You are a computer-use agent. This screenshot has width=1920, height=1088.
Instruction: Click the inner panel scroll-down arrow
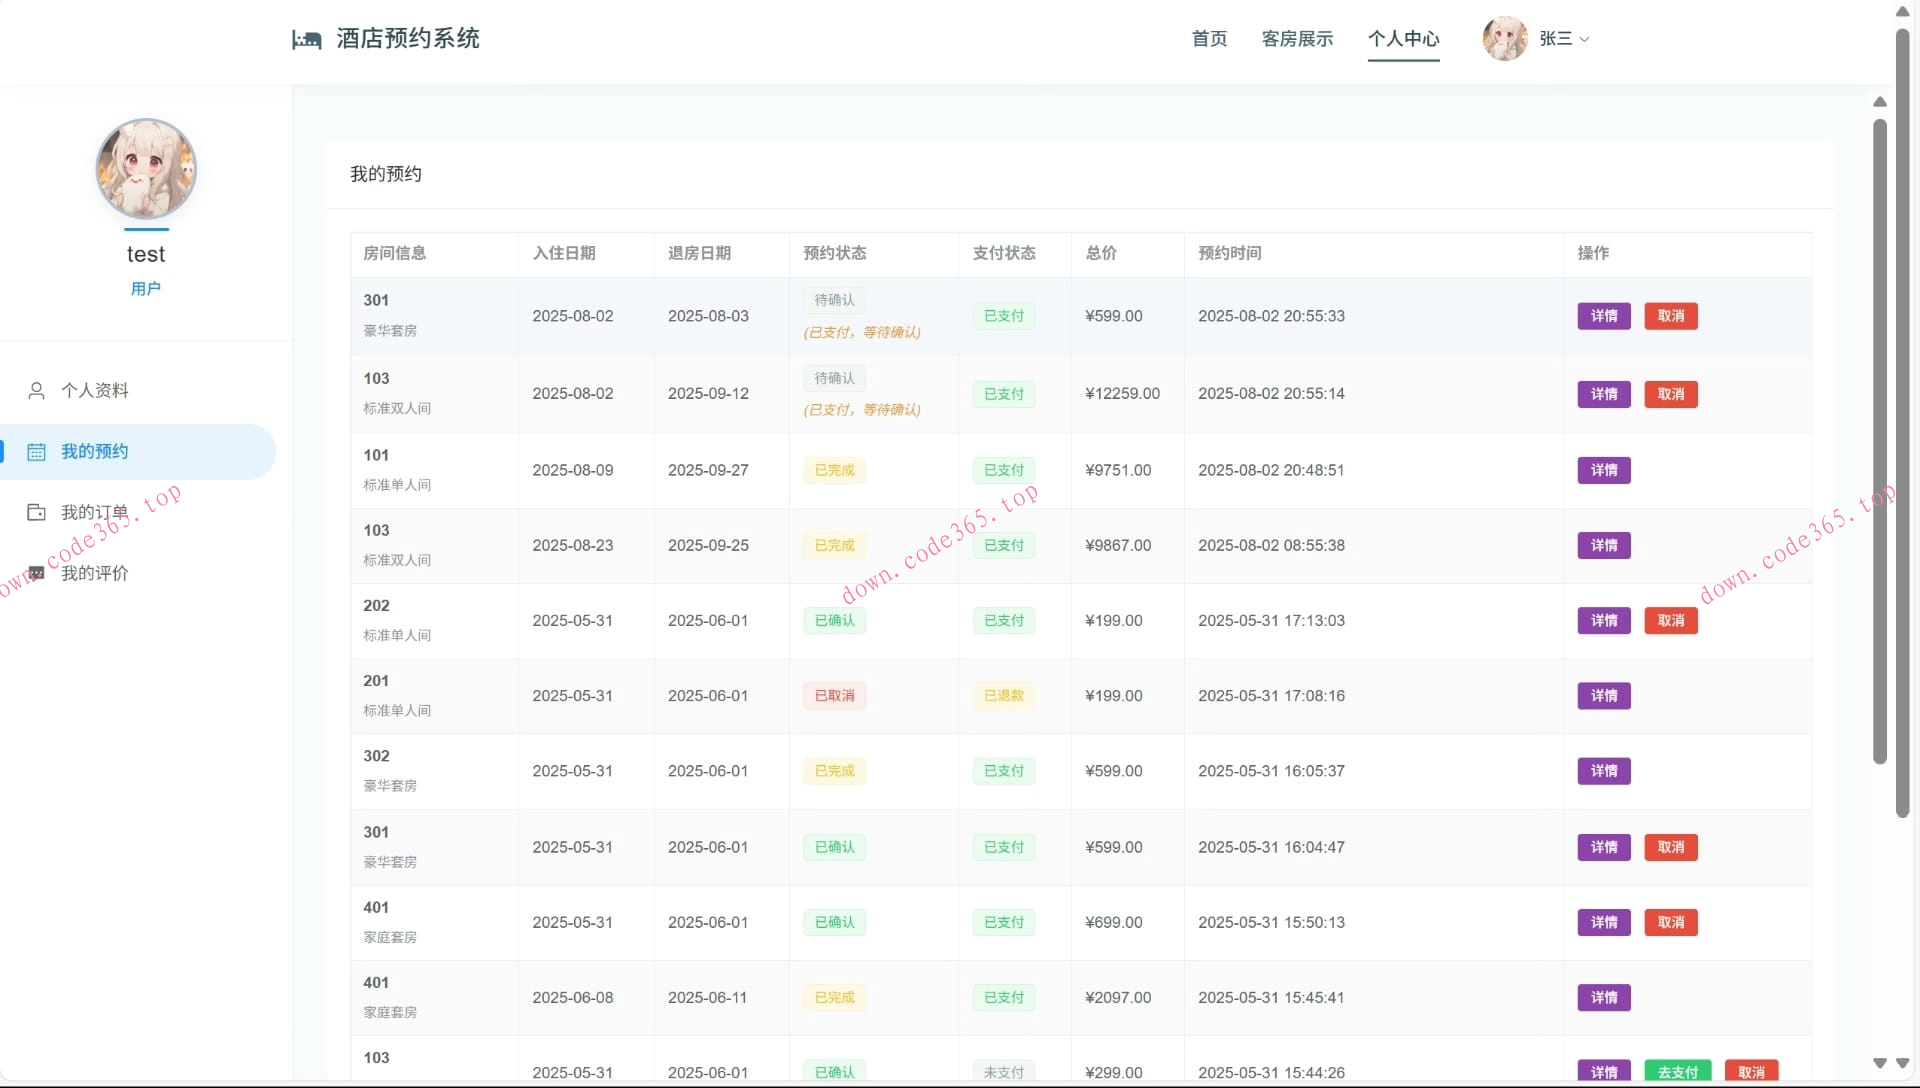click(1880, 1063)
